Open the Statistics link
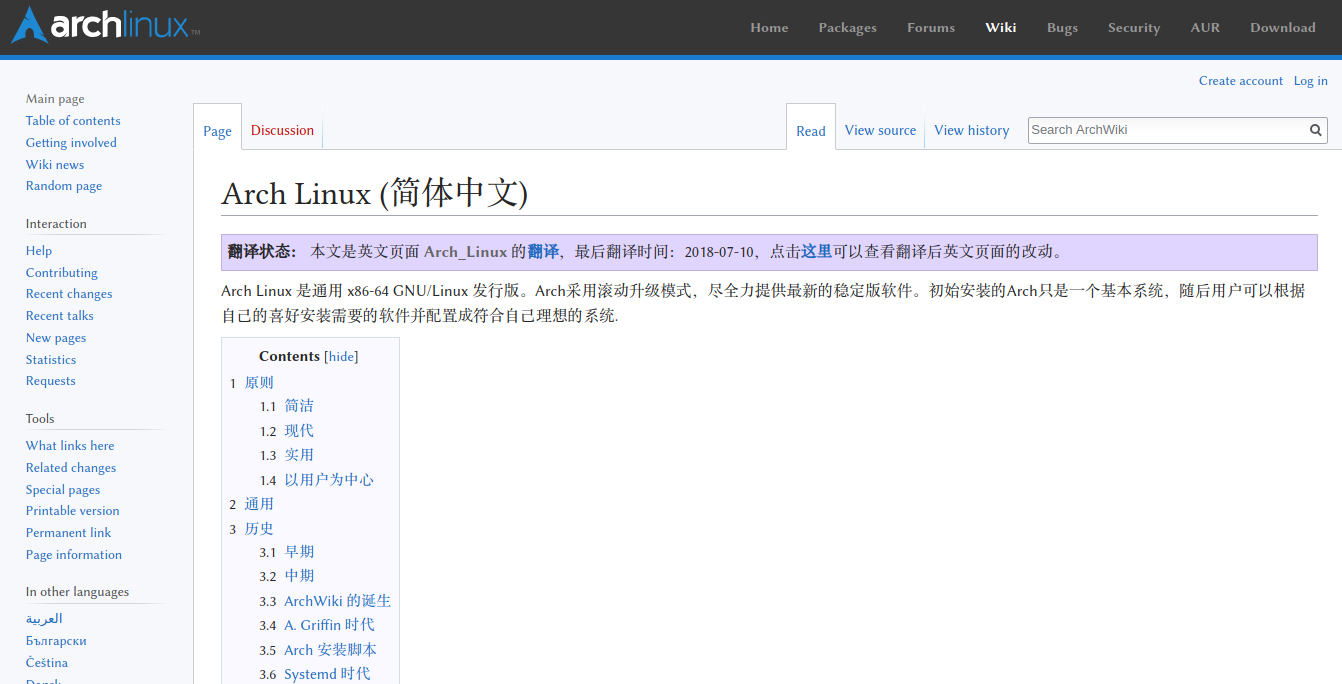Viewport: 1342px width, 684px height. pyautogui.click(x=51, y=360)
